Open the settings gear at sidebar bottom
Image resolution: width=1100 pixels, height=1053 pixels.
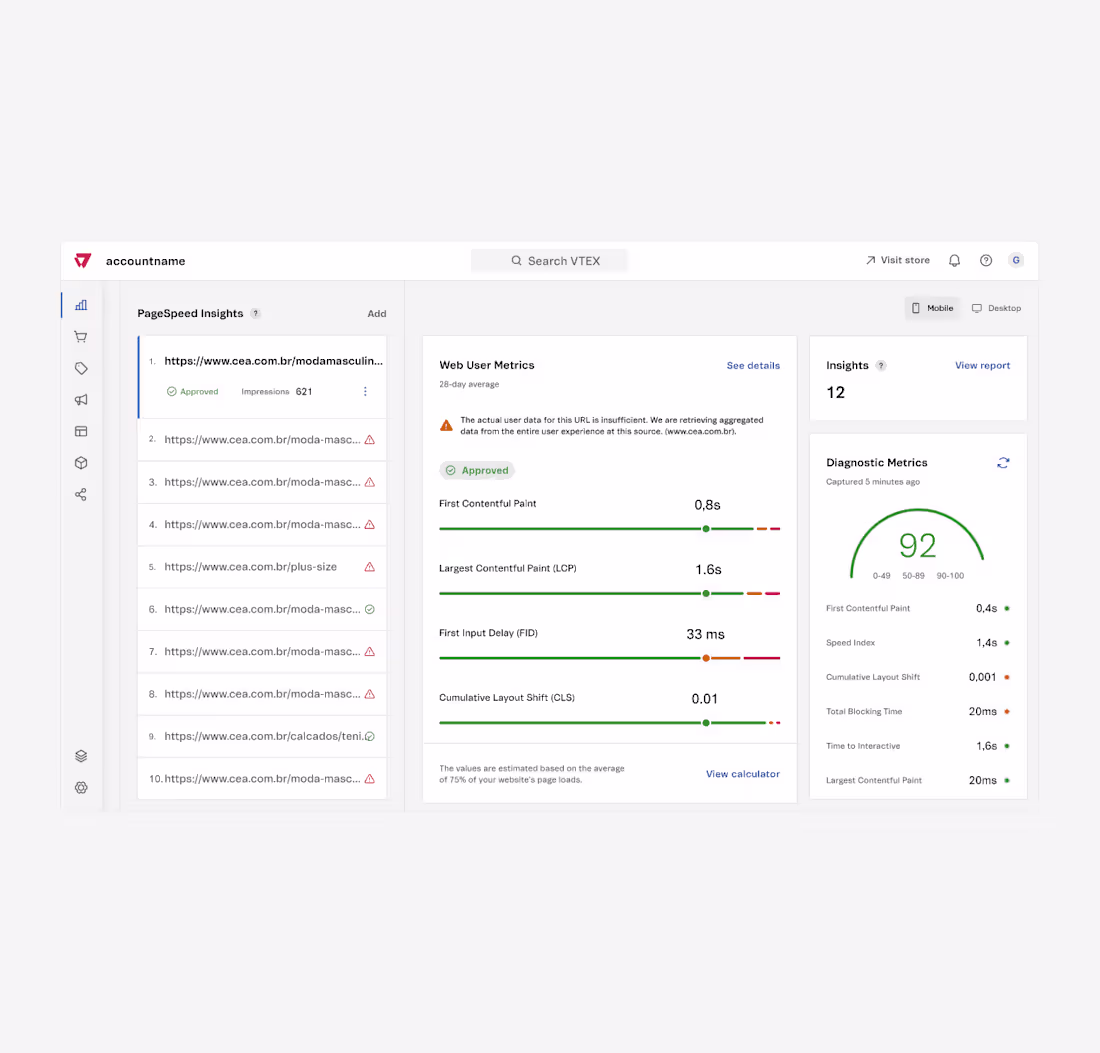(x=81, y=787)
